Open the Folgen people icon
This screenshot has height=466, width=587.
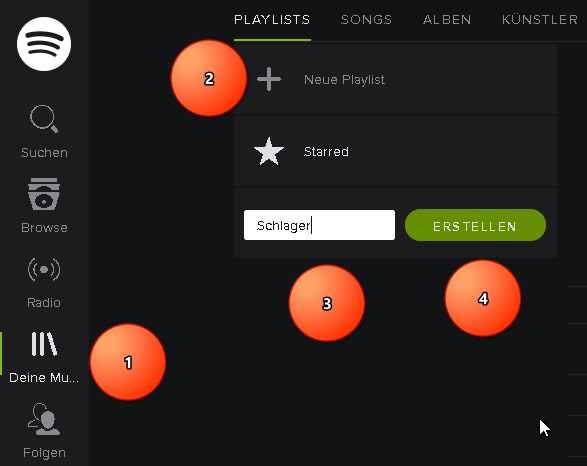[44, 419]
